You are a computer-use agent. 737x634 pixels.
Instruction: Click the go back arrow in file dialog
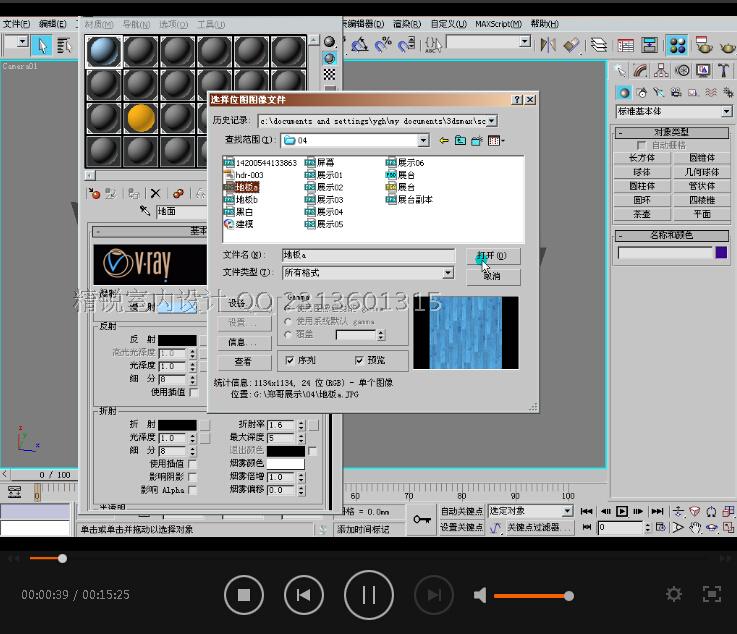444,140
